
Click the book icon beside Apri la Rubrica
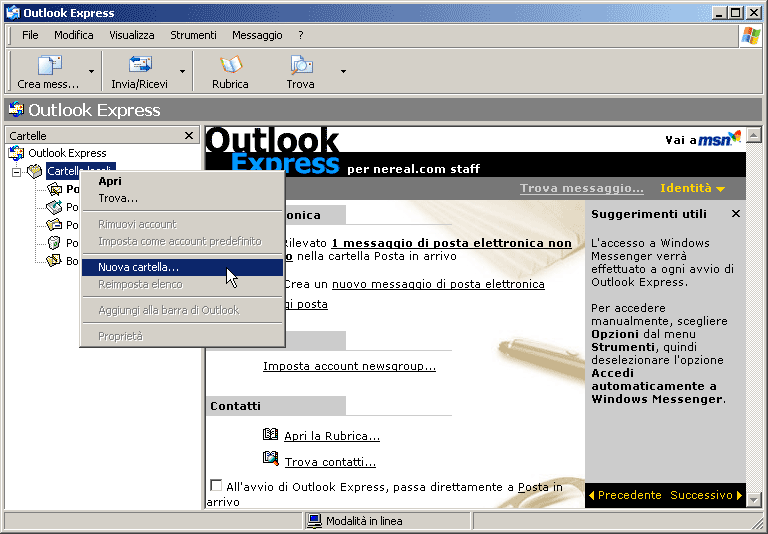pos(270,434)
